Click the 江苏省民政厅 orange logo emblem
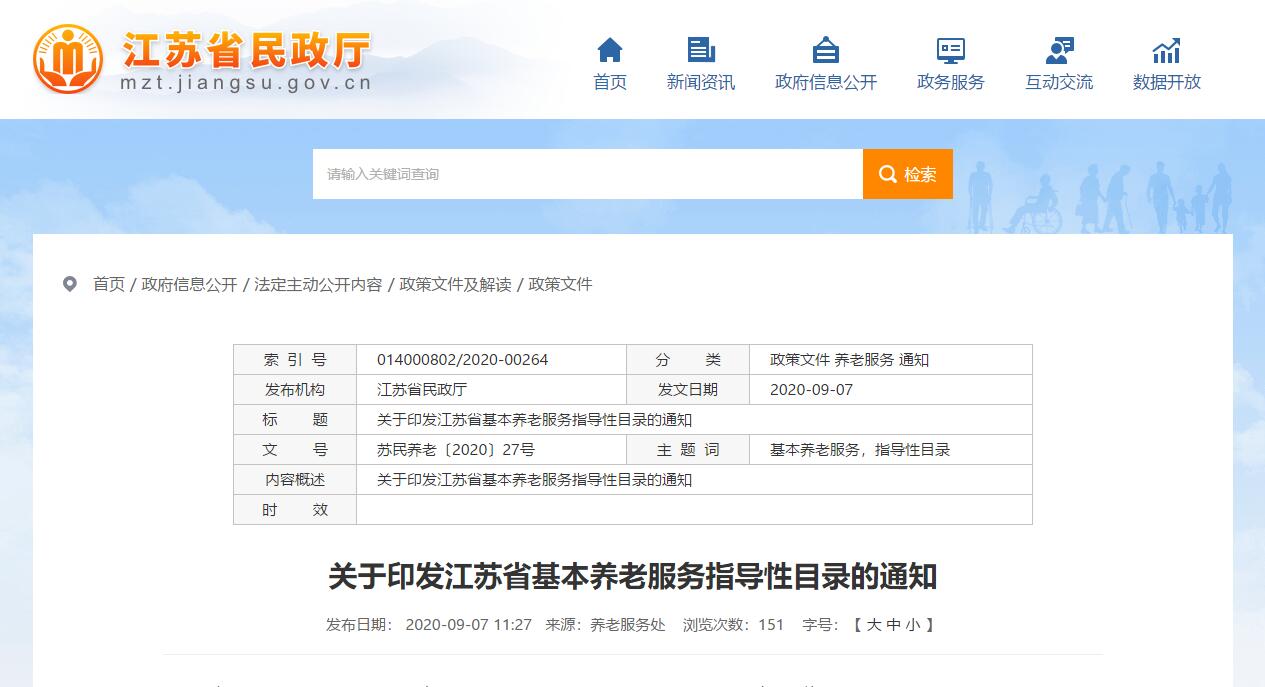Viewport: 1265px width, 687px height. pos(68,58)
